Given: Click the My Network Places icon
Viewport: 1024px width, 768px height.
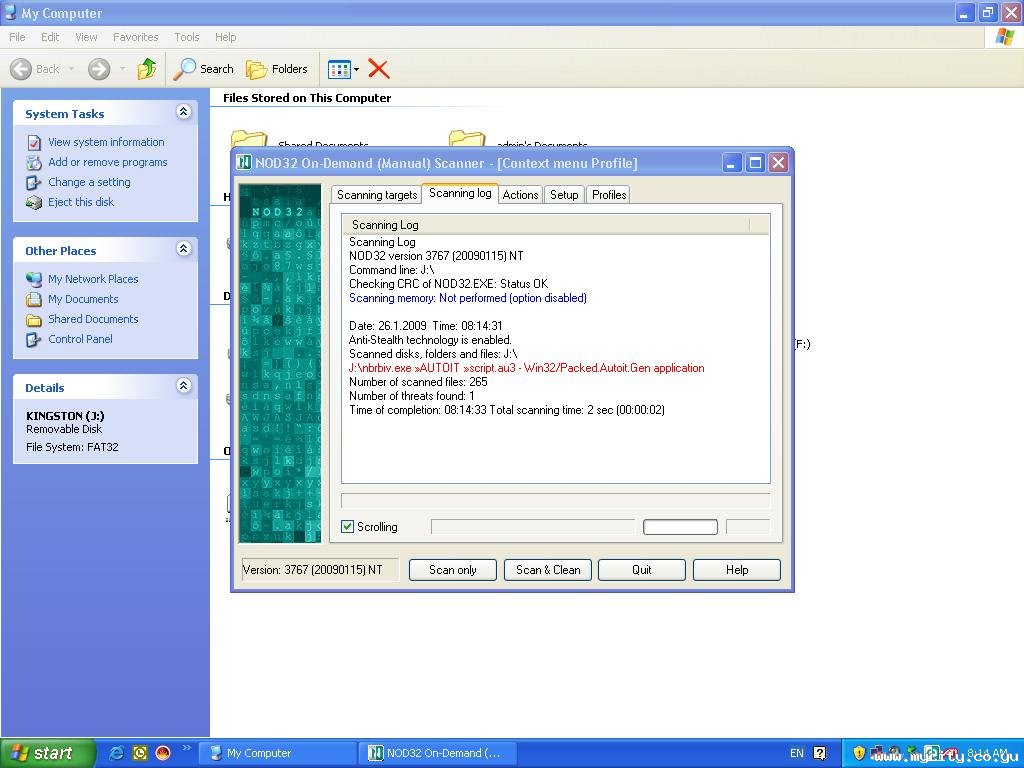Looking at the screenshot, I should 34,280.
